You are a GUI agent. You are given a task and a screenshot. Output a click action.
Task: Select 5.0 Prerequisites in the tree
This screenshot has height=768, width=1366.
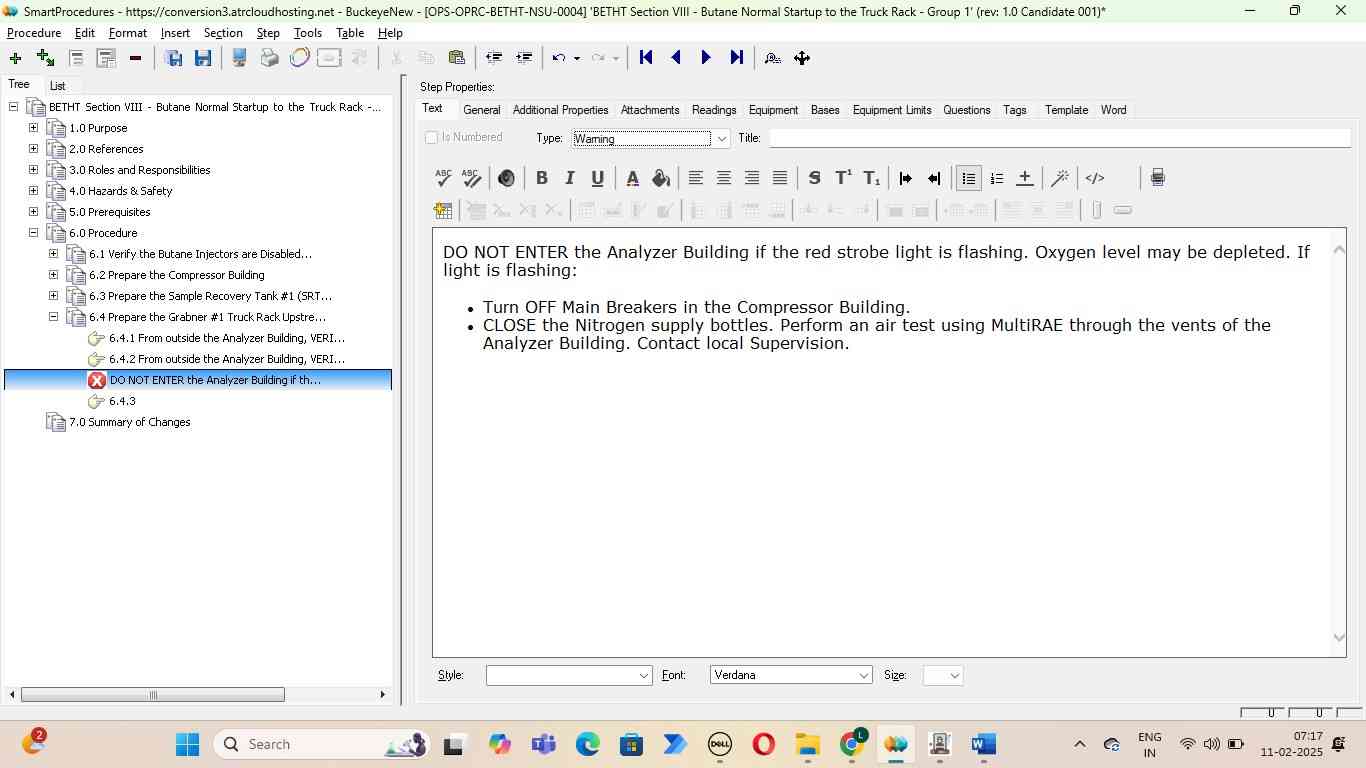110,212
